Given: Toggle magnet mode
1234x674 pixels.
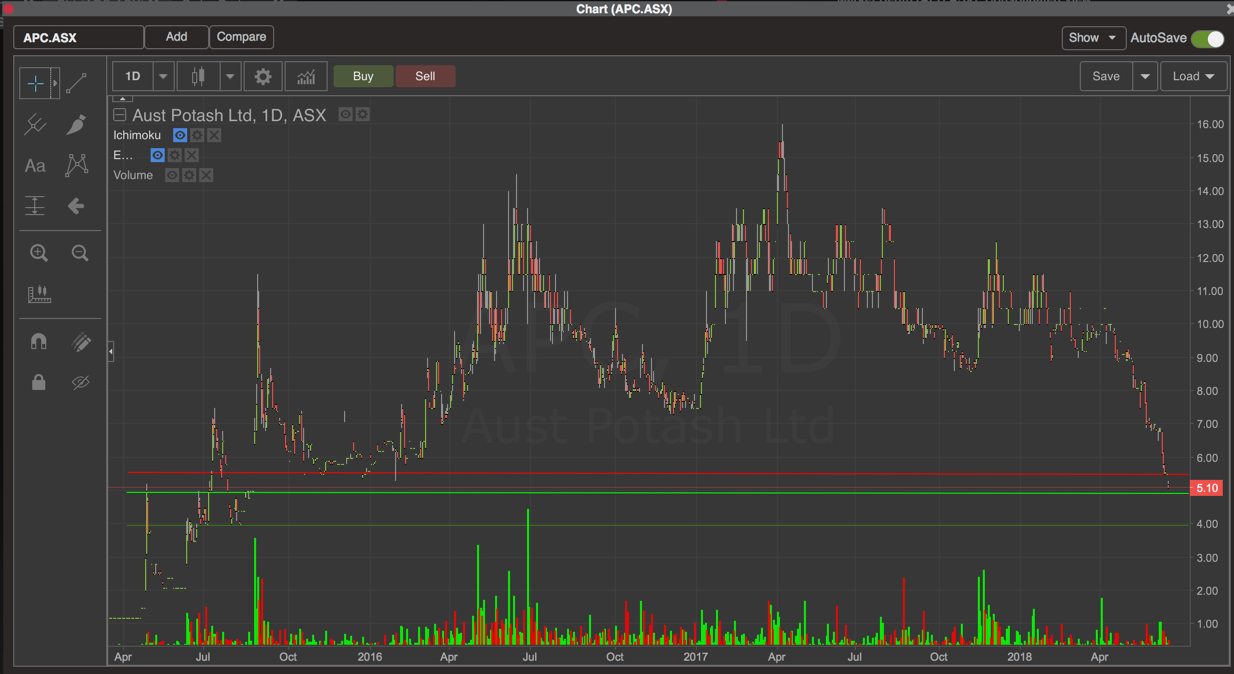Looking at the screenshot, I should tap(39, 342).
